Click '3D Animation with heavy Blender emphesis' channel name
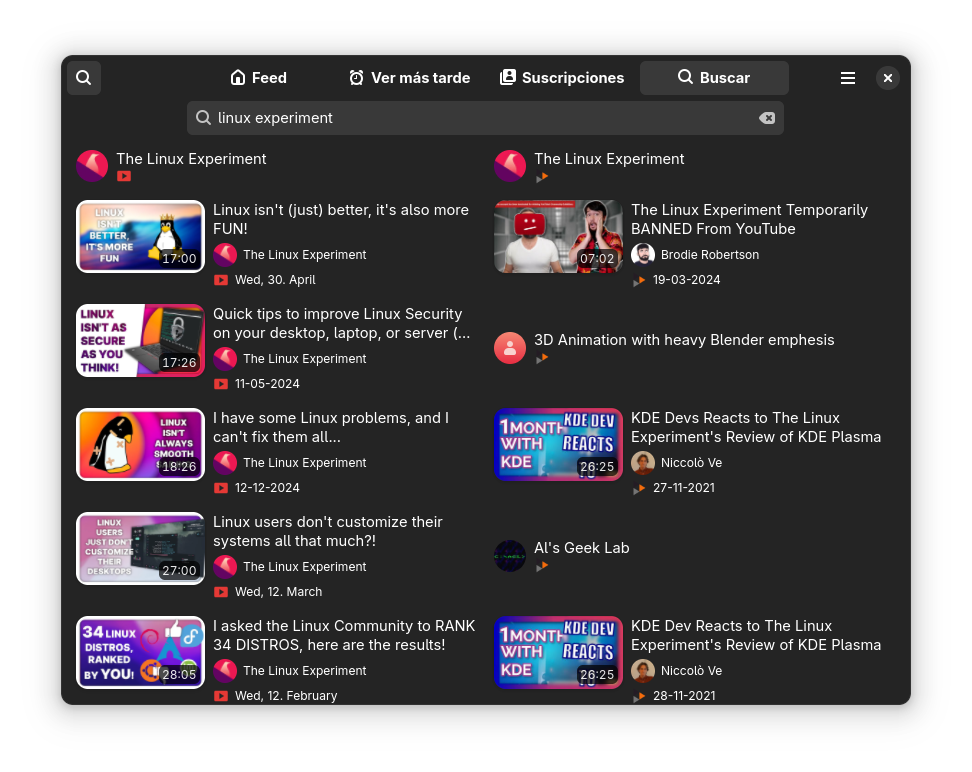 pos(684,340)
